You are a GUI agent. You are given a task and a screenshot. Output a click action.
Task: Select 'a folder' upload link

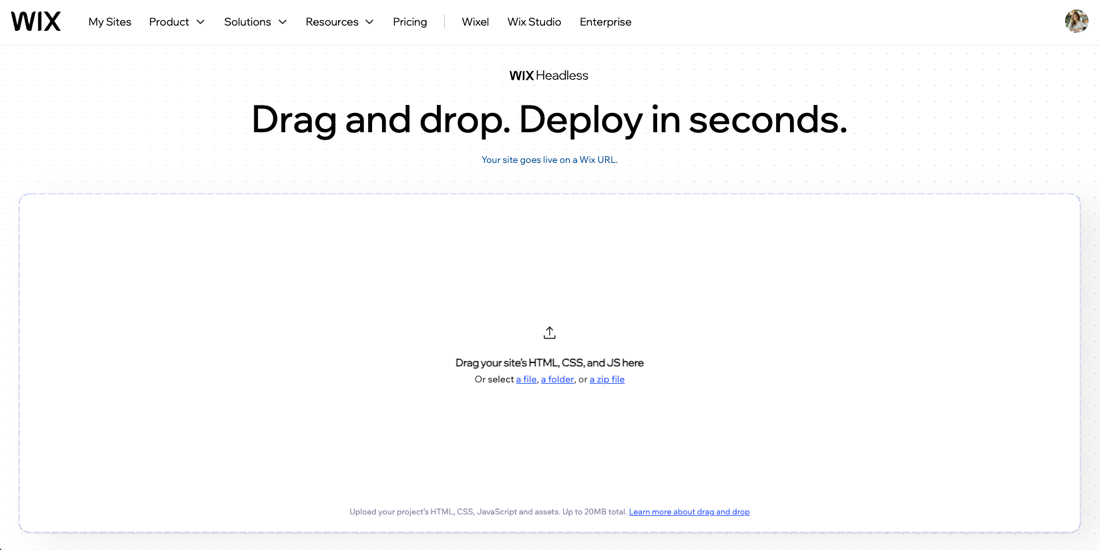557,380
